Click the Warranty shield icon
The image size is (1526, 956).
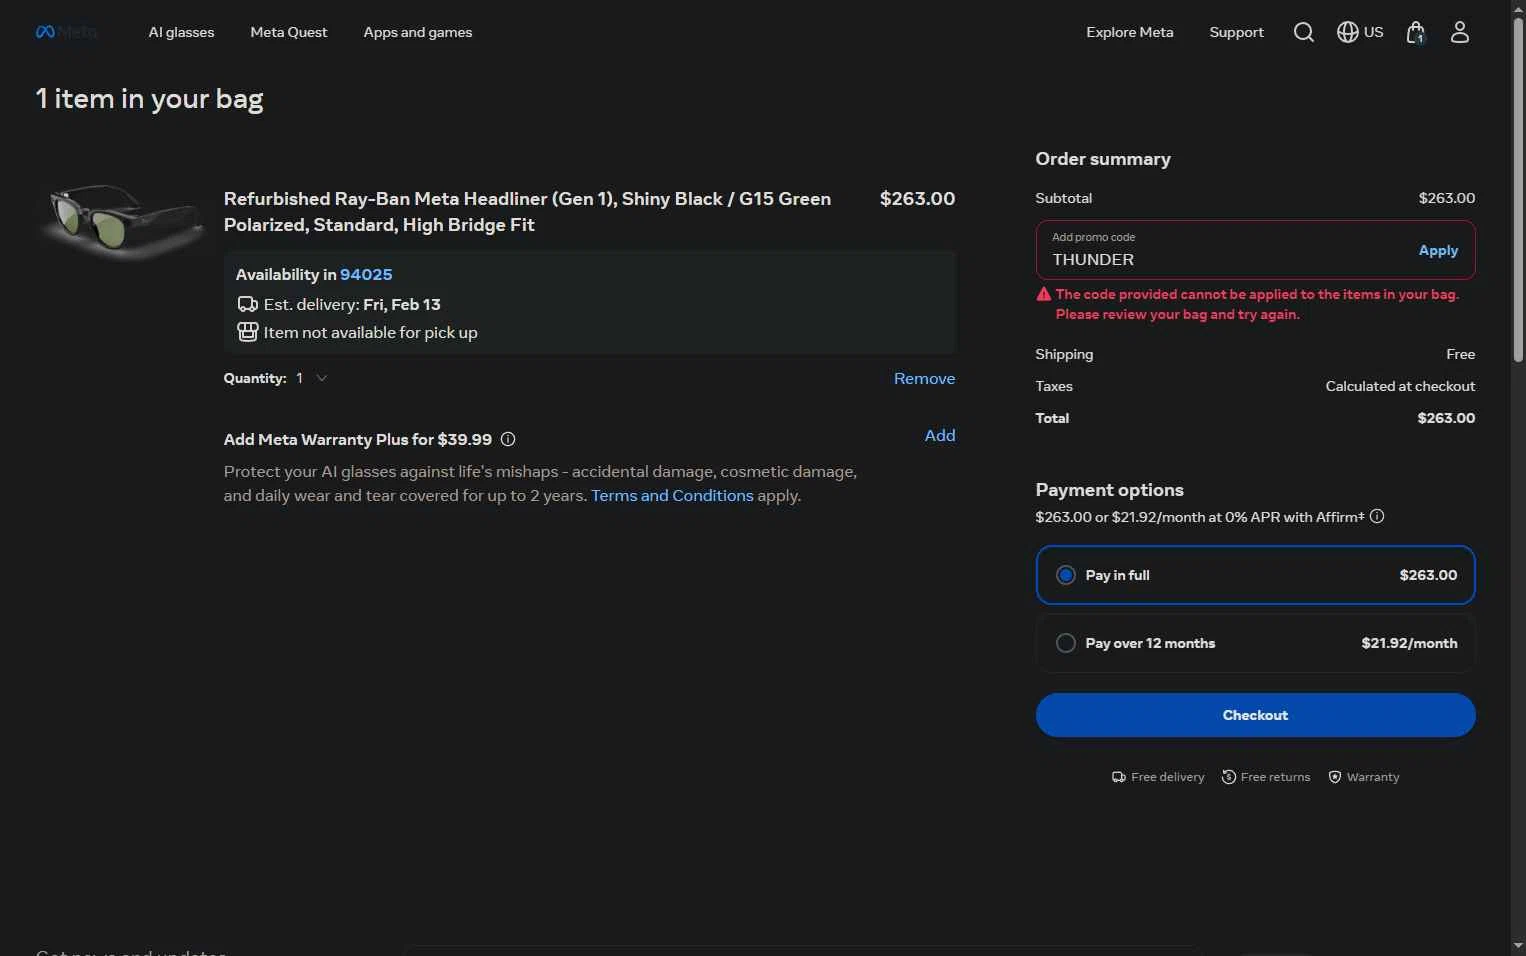tap(1335, 777)
